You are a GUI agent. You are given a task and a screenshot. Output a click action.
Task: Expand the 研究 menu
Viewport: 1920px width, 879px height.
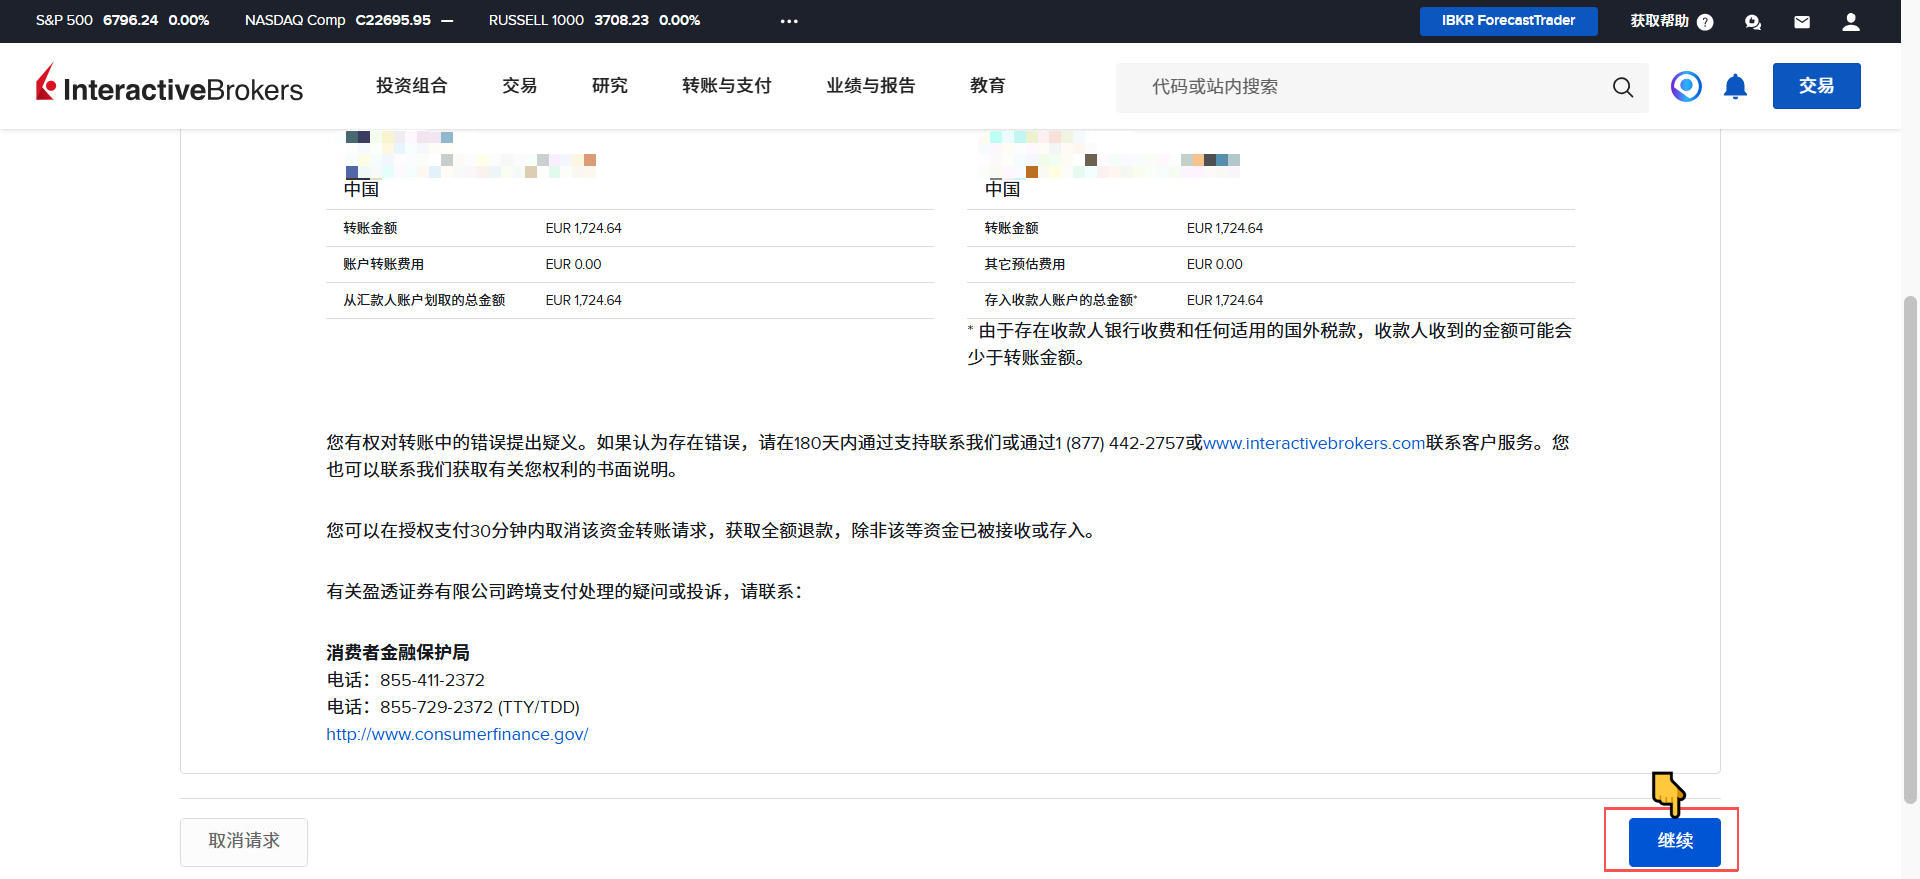pyautogui.click(x=609, y=86)
